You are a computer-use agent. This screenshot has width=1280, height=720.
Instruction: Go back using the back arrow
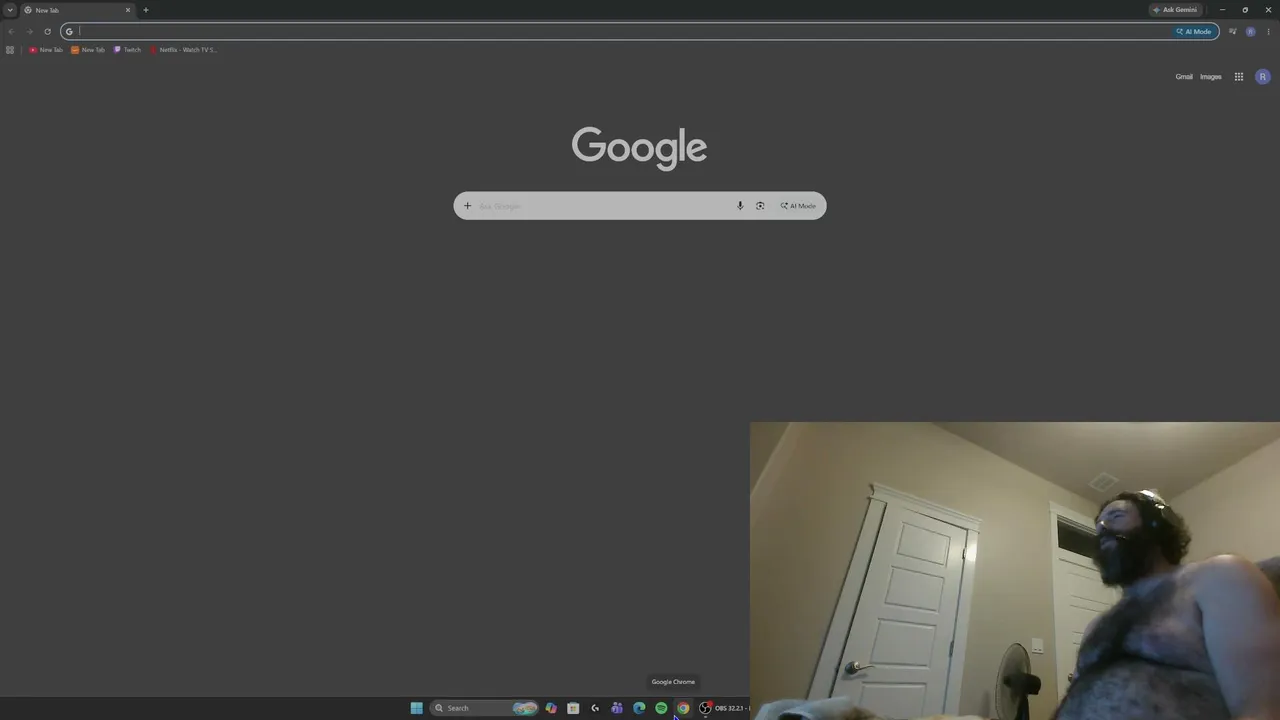click(x=11, y=31)
